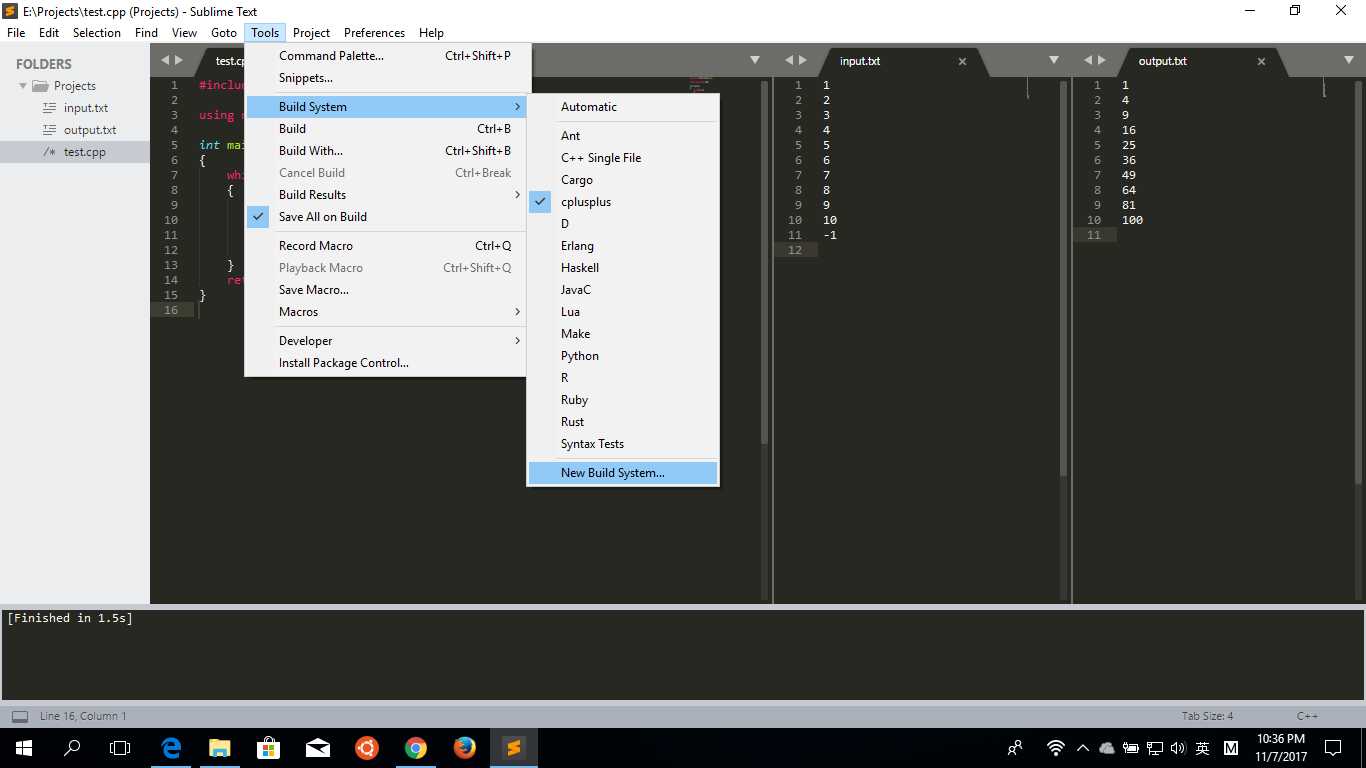This screenshot has height=768, width=1366.
Task: Click the Sublime Text taskbar icon
Action: 514,748
